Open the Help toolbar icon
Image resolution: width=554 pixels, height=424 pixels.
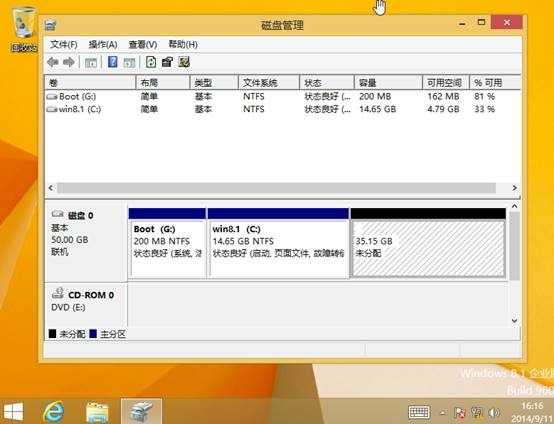pyautogui.click(x=112, y=62)
